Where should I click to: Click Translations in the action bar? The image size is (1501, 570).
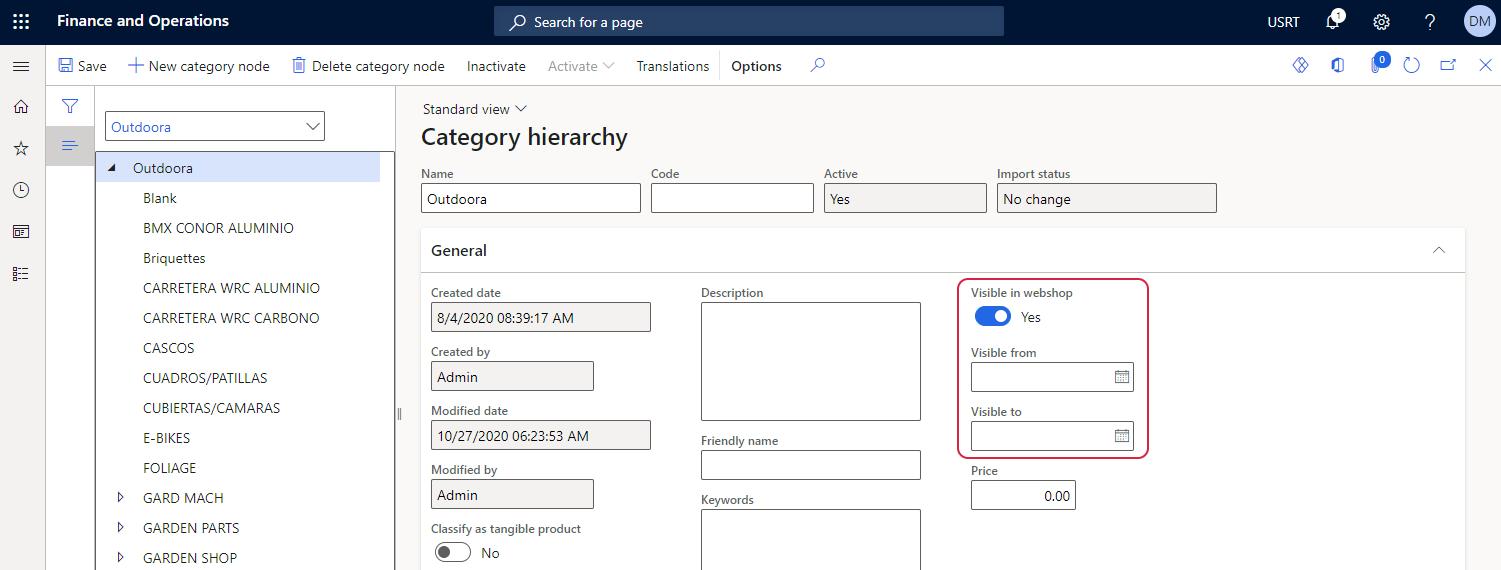[x=672, y=66]
